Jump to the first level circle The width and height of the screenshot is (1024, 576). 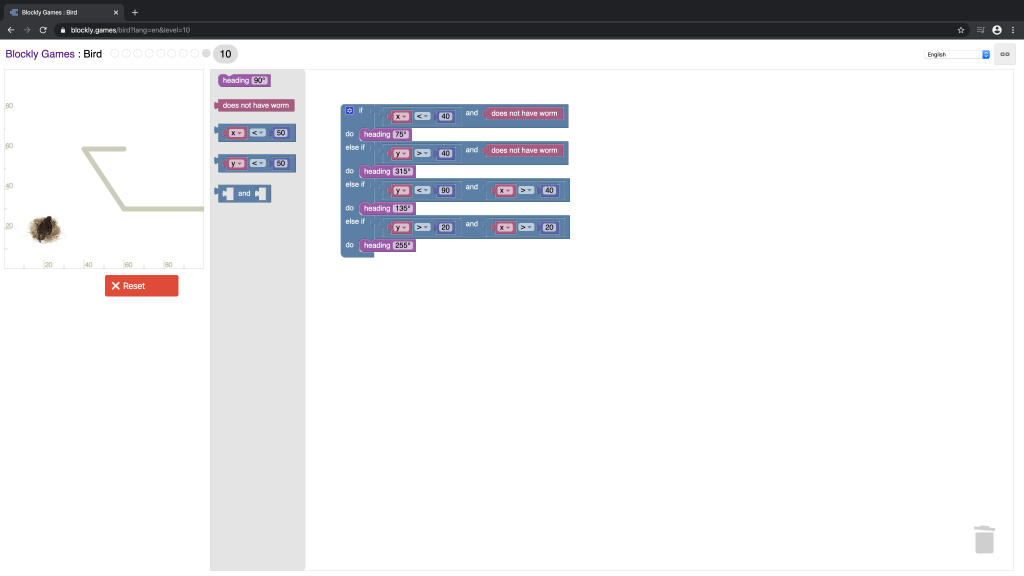(x=115, y=54)
